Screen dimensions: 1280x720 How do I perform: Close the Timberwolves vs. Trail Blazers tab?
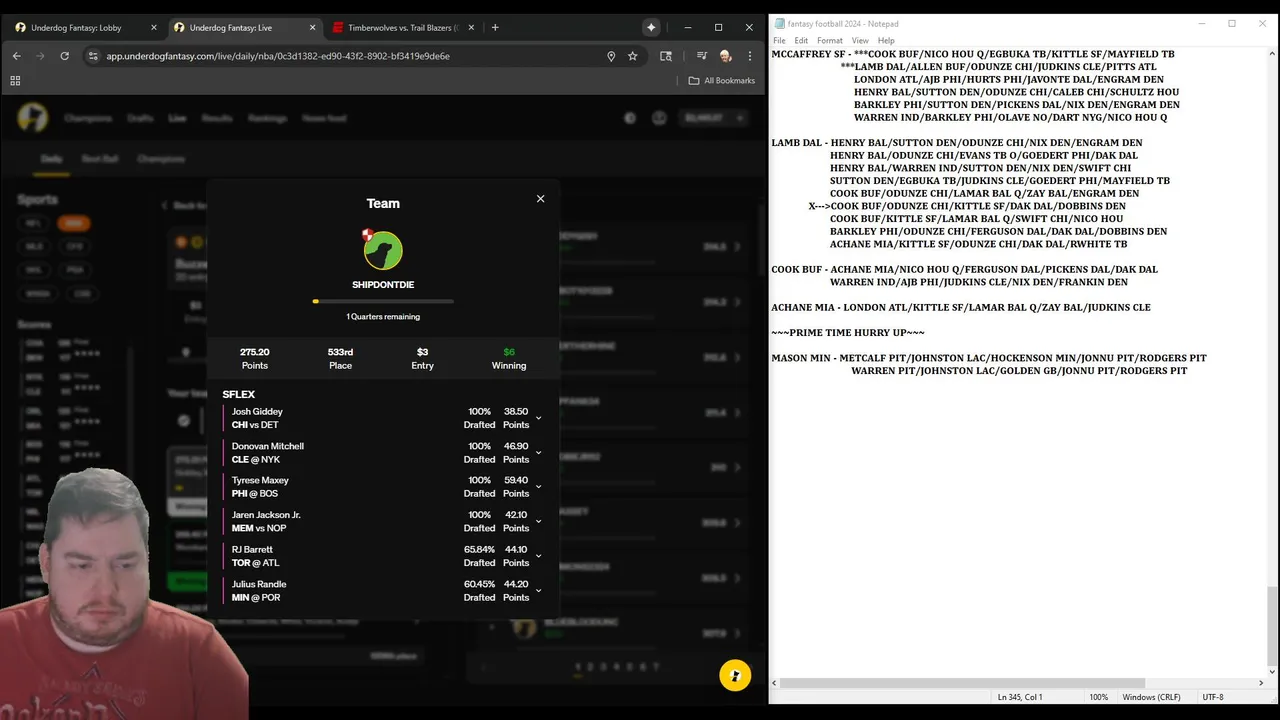(470, 28)
